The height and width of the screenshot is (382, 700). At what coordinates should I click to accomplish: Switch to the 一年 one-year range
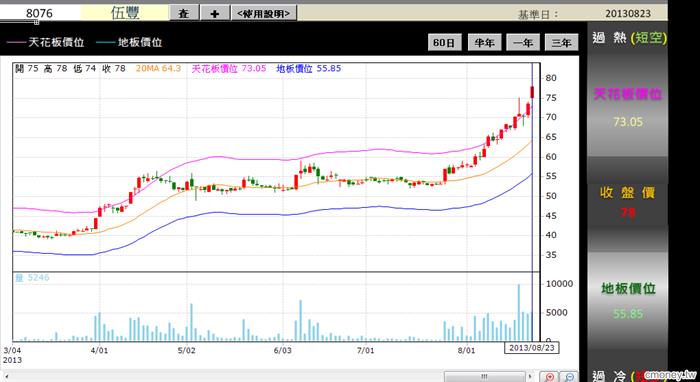[523, 43]
